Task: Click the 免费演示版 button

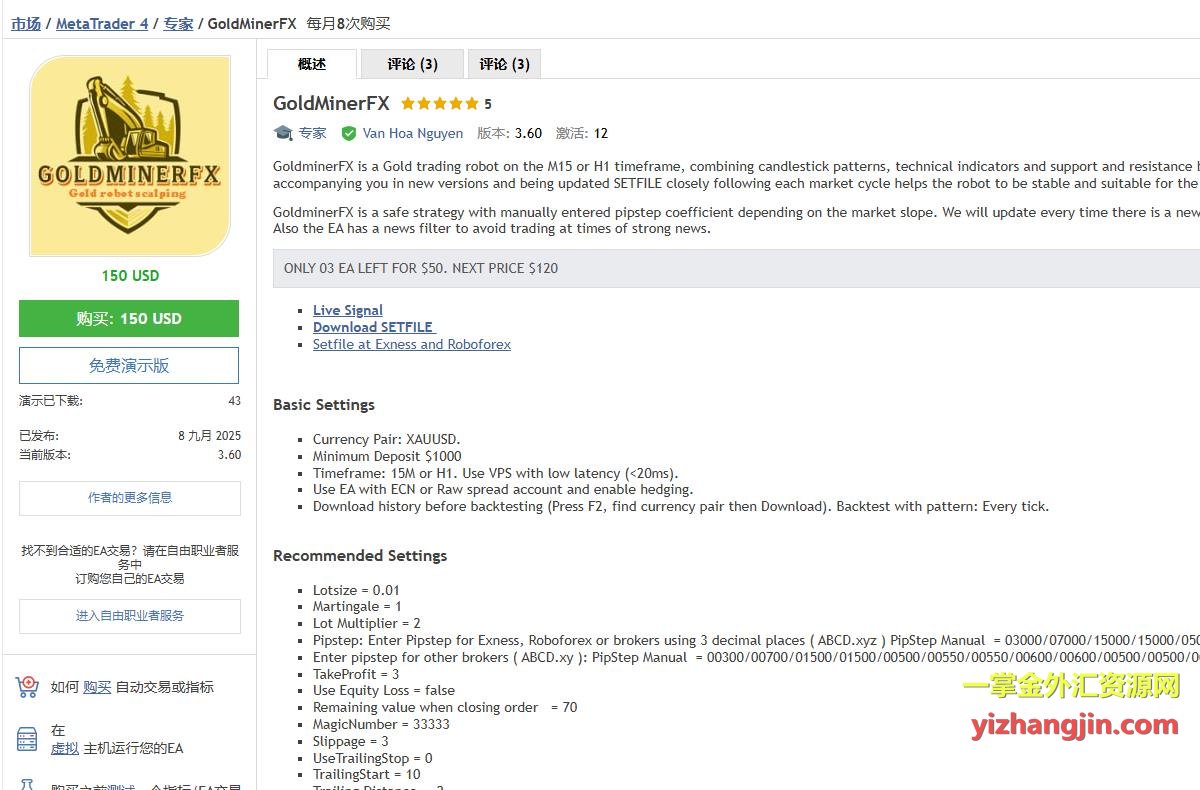Action: click(x=129, y=366)
